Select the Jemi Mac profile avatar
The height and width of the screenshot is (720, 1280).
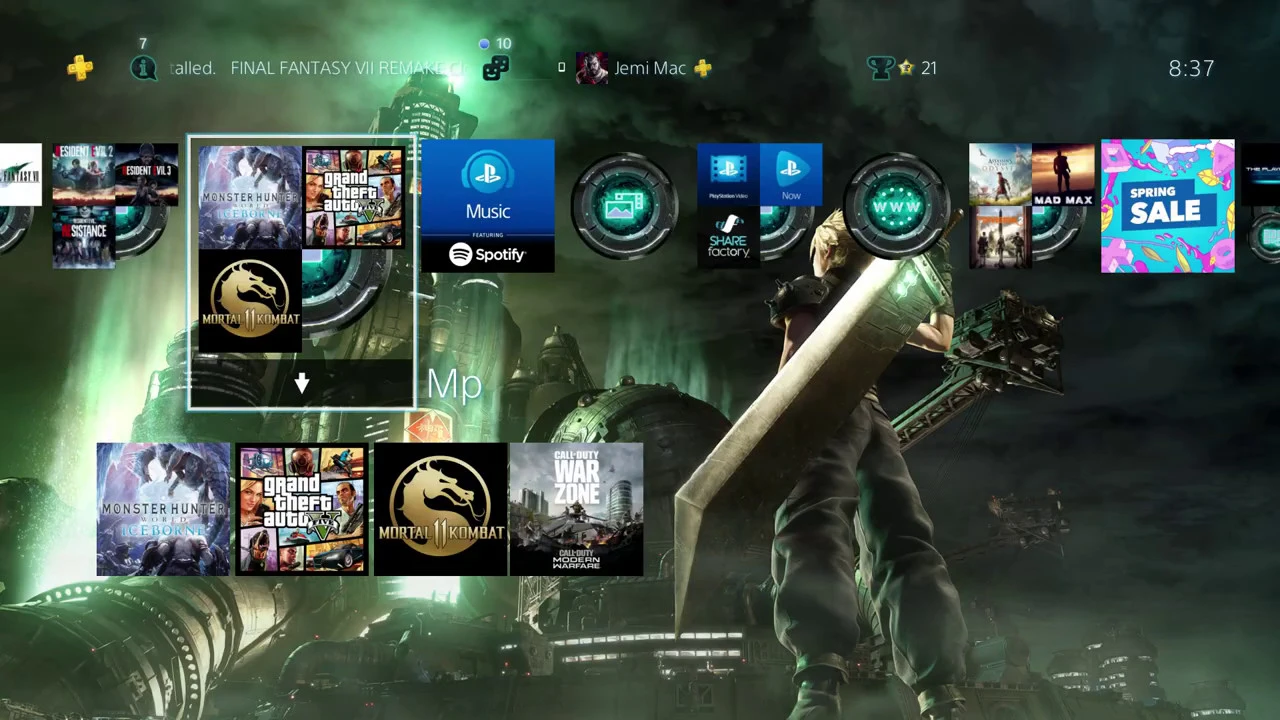click(x=592, y=68)
